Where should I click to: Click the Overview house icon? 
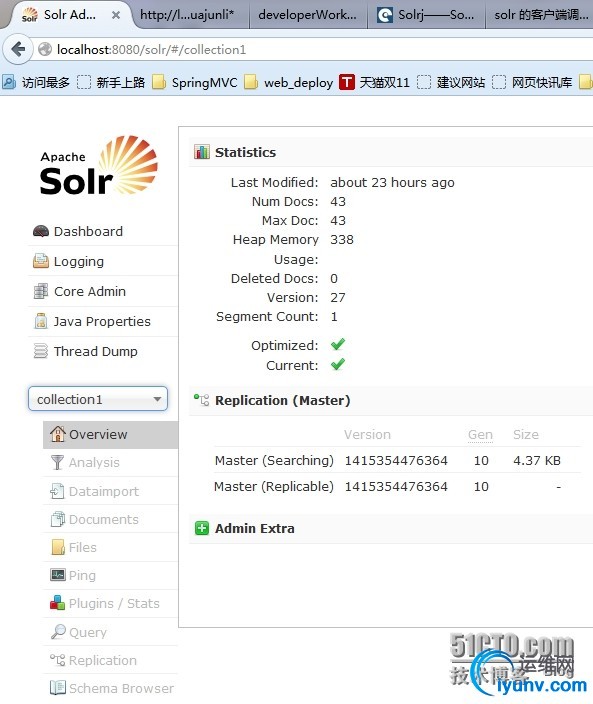(x=58, y=434)
